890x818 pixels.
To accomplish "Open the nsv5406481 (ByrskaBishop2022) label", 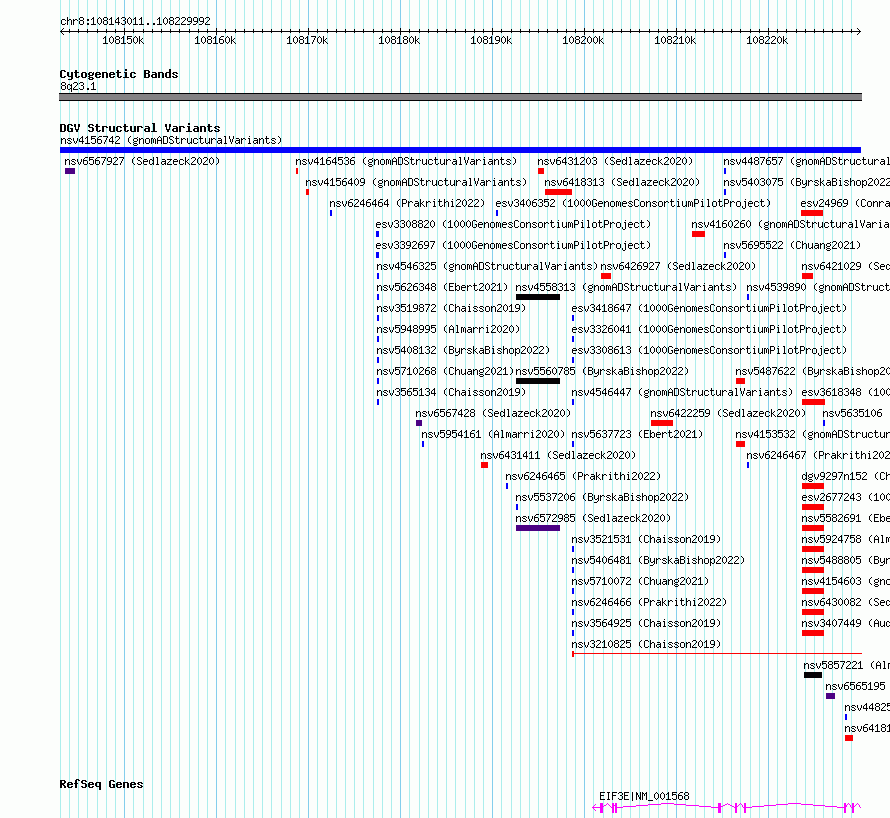I will click(x=658, y=560).
